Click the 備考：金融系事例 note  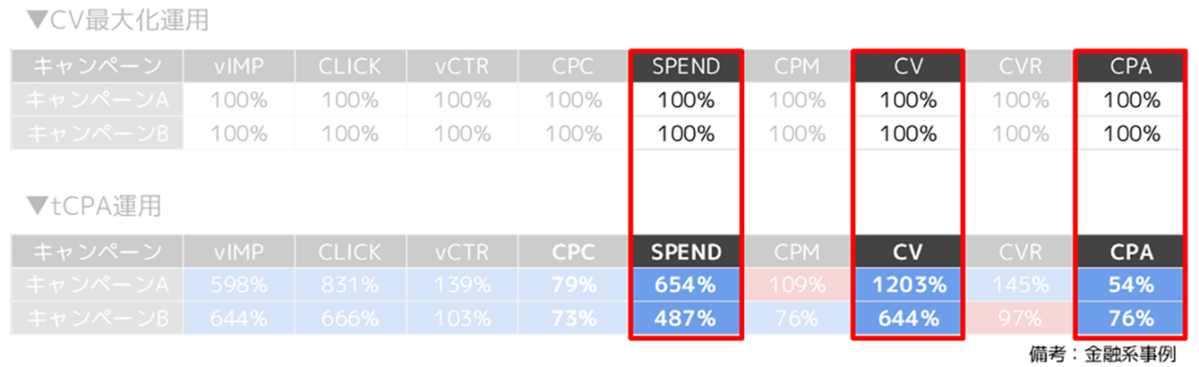tap(1103, 354)
